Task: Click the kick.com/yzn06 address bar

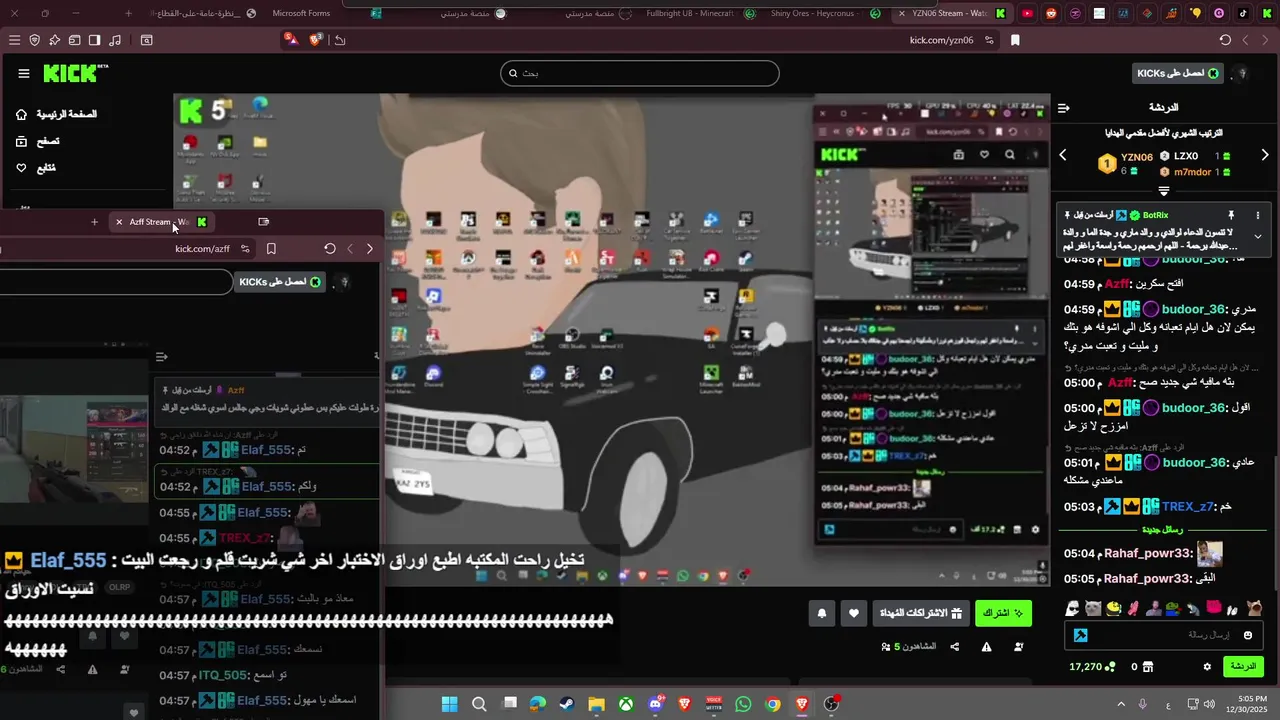Action: (941, 40)
